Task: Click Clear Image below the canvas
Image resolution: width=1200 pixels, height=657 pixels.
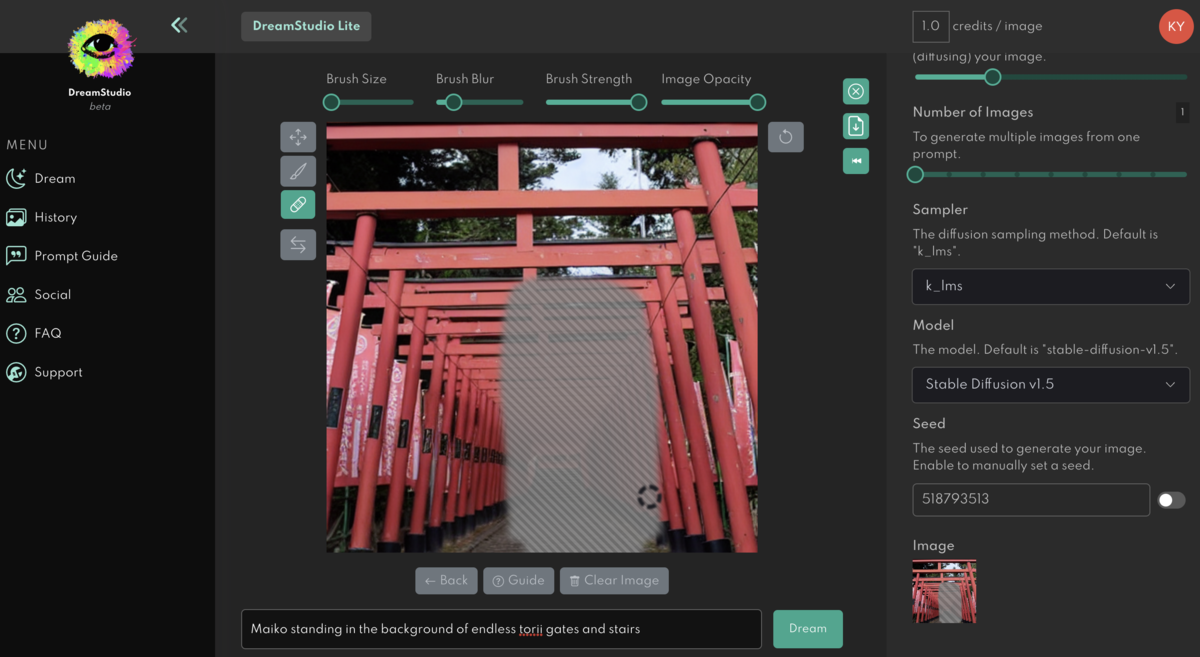Action: pyautogui.click(x=614, y=581)
